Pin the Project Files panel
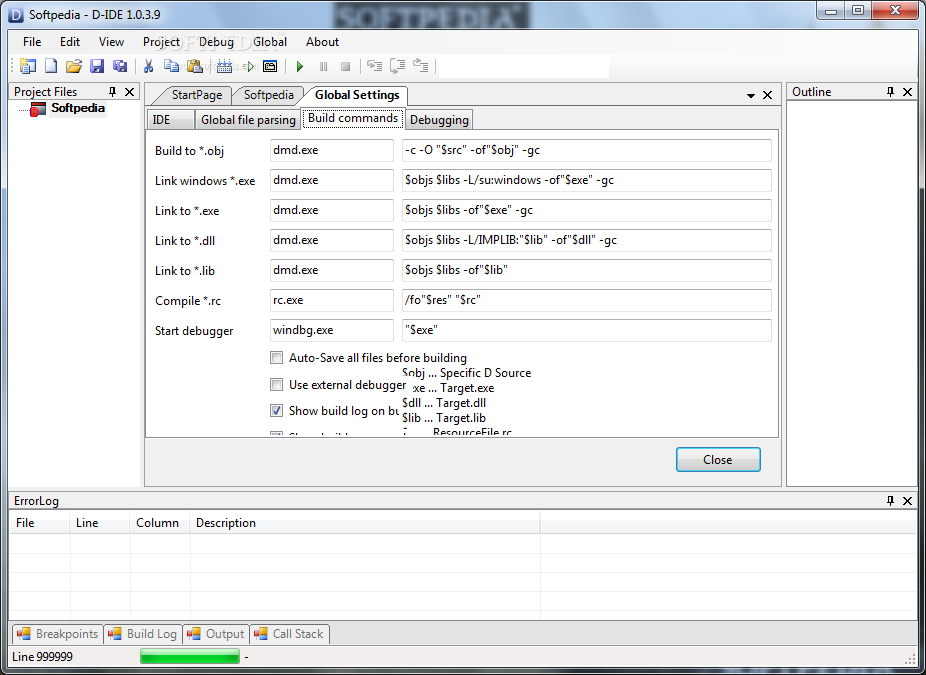This screenshot has height=675, width=926. [112, 92]
